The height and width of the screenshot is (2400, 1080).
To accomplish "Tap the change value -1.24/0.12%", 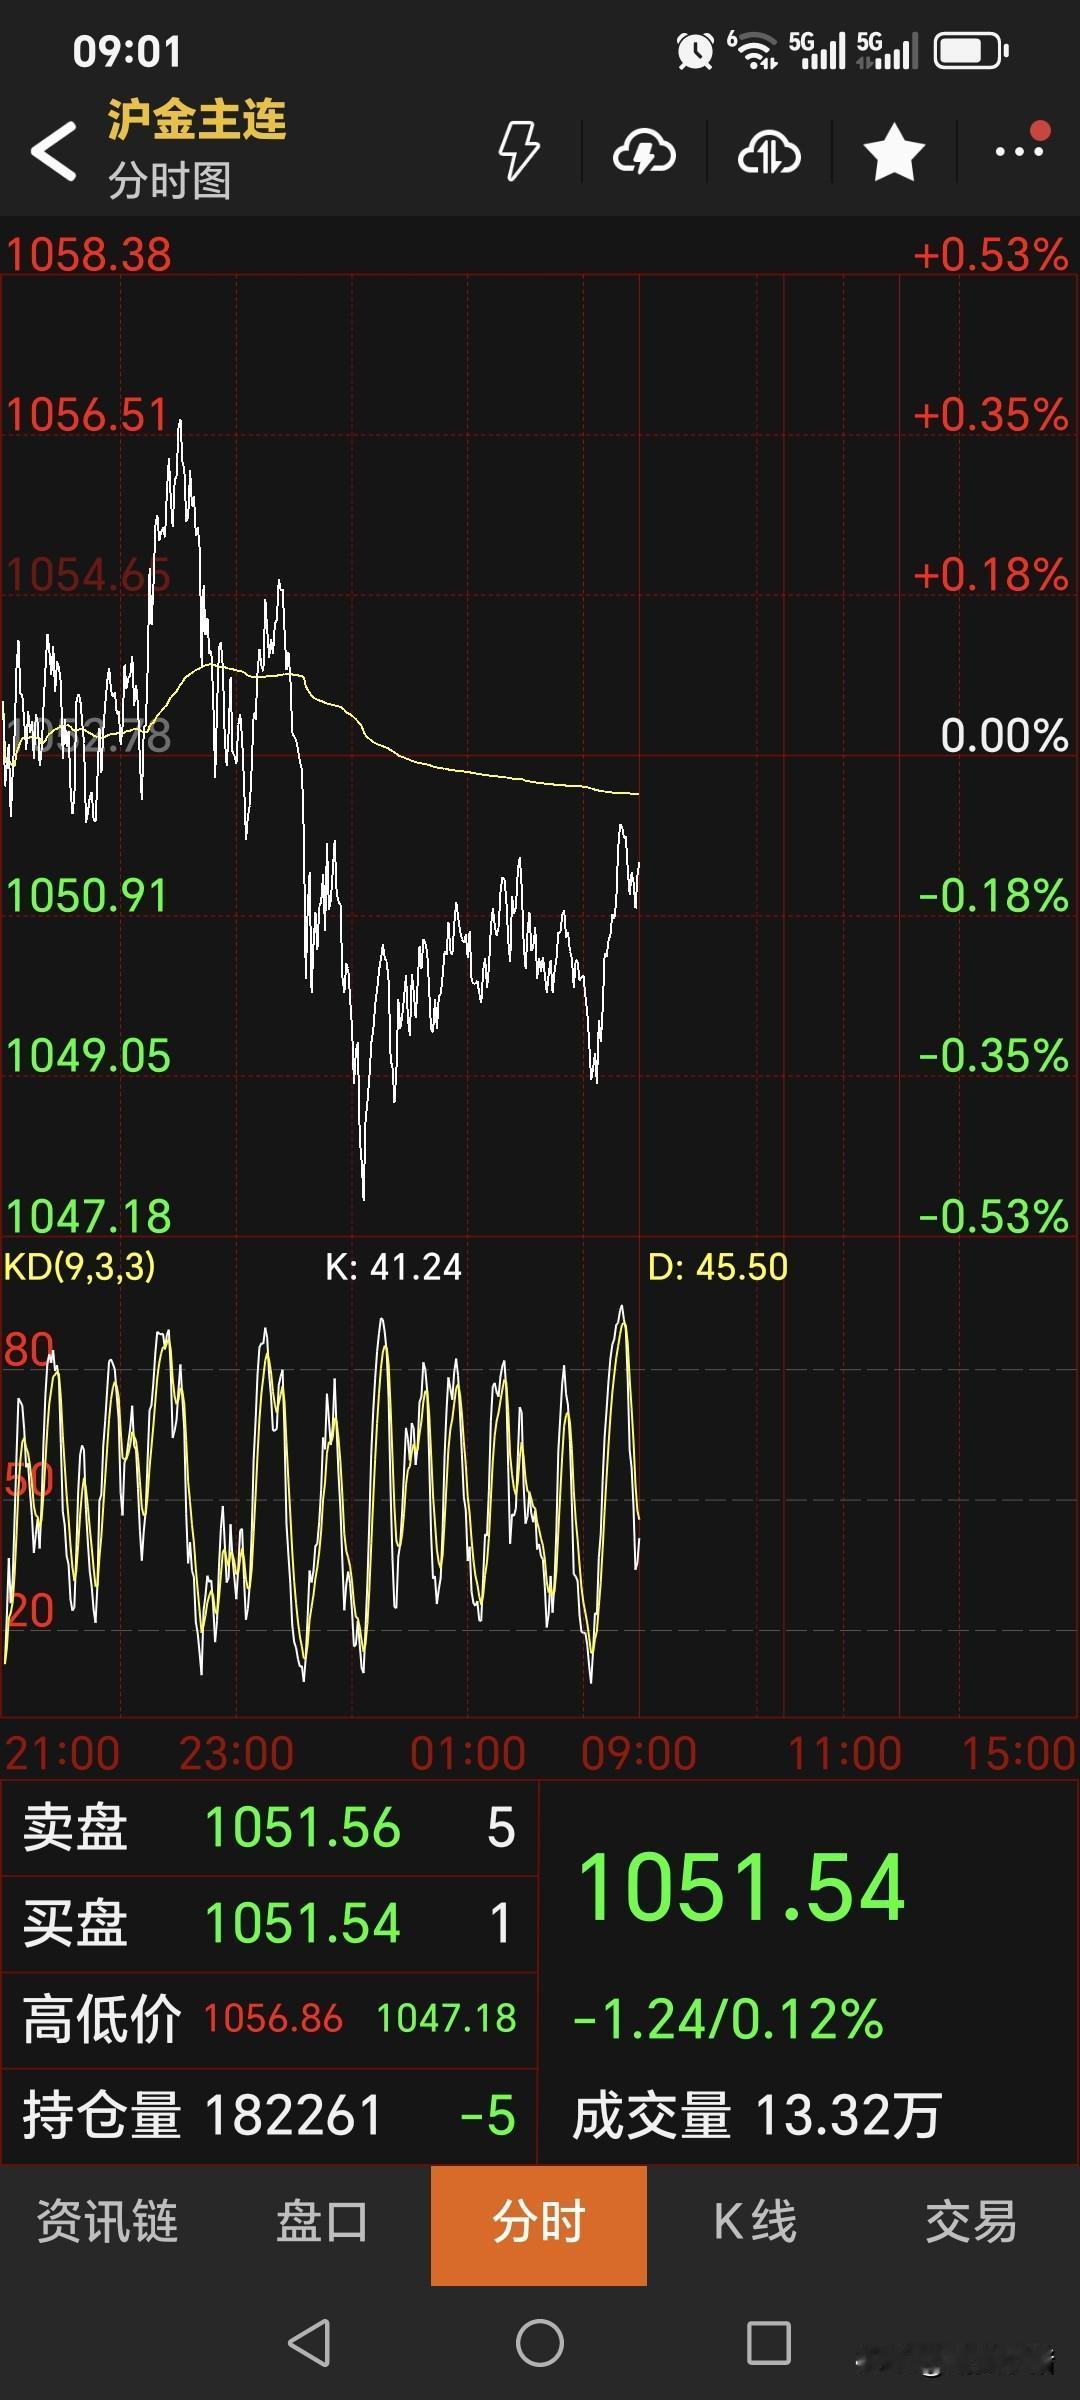I will pos(728,2018).
